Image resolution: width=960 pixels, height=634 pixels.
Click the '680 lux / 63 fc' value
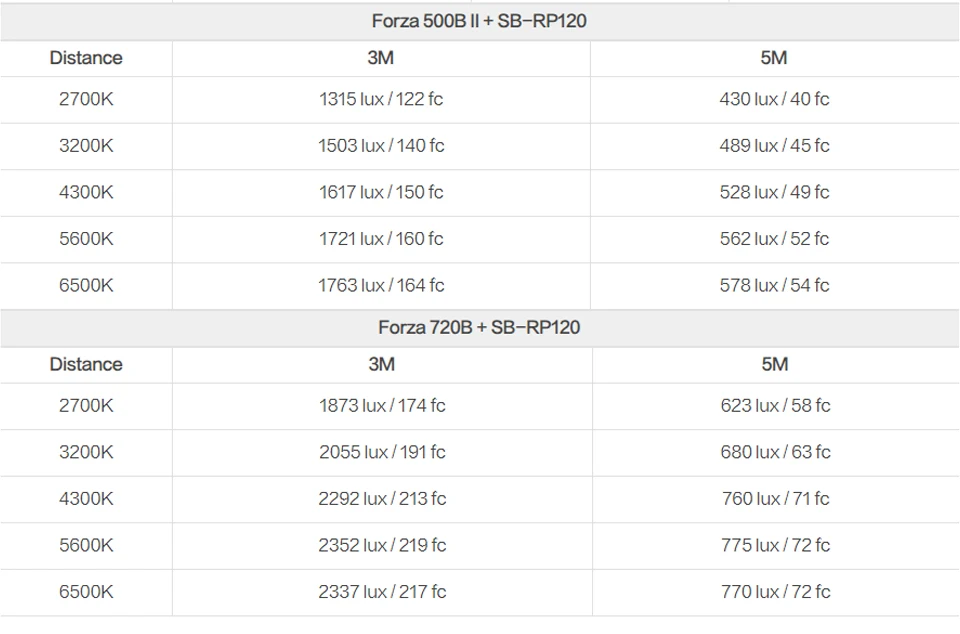775,452
